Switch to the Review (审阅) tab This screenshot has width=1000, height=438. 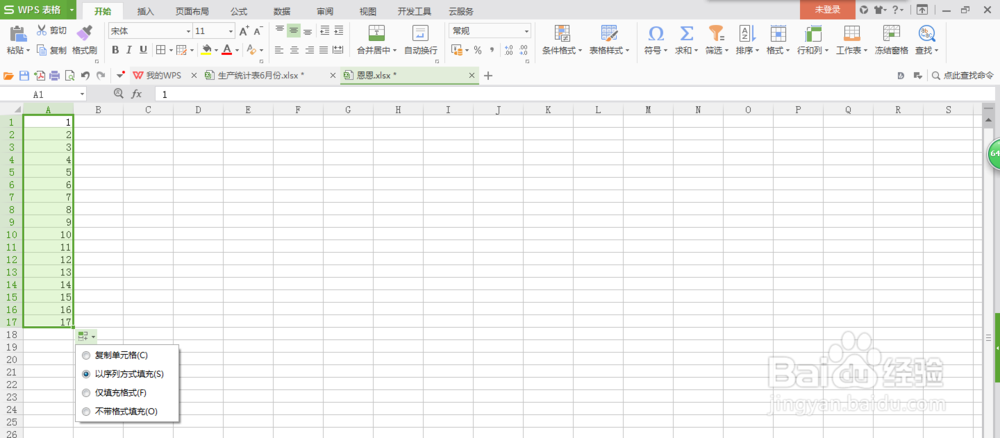(325, 11)
